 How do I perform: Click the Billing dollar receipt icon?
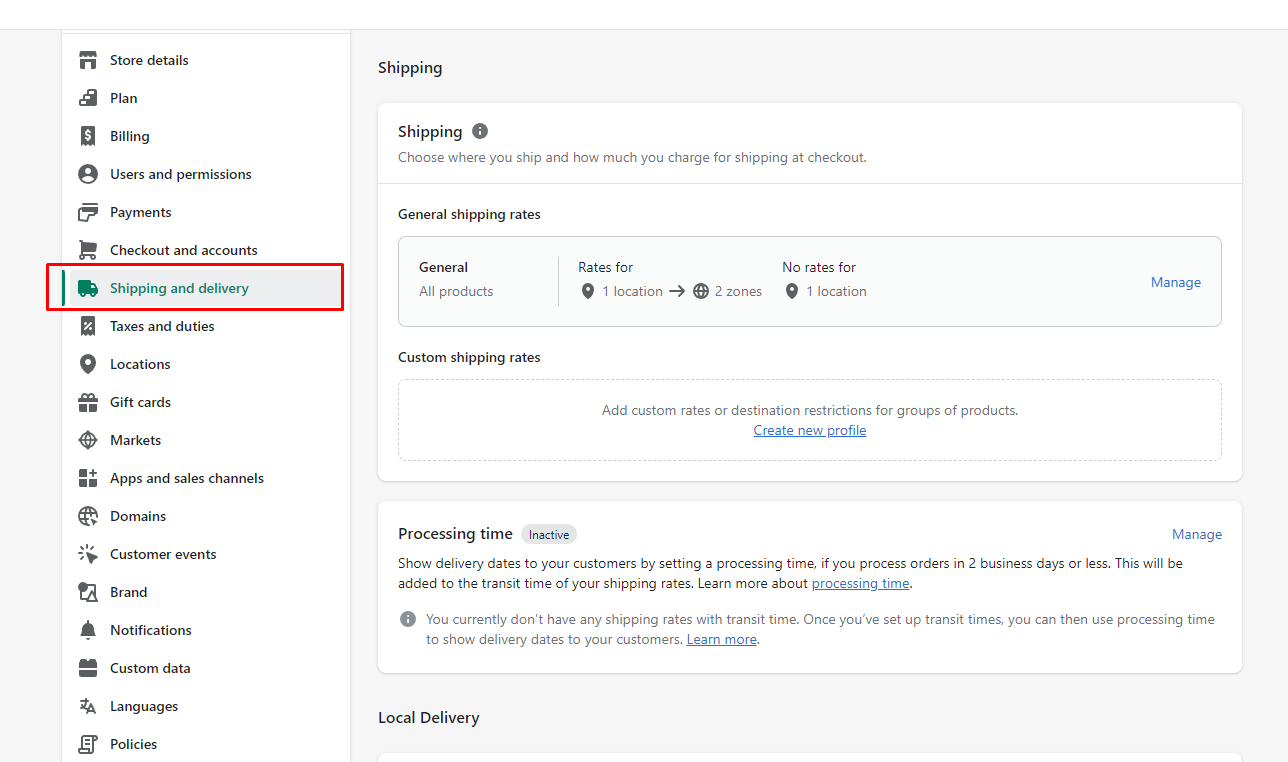[88, 136]
